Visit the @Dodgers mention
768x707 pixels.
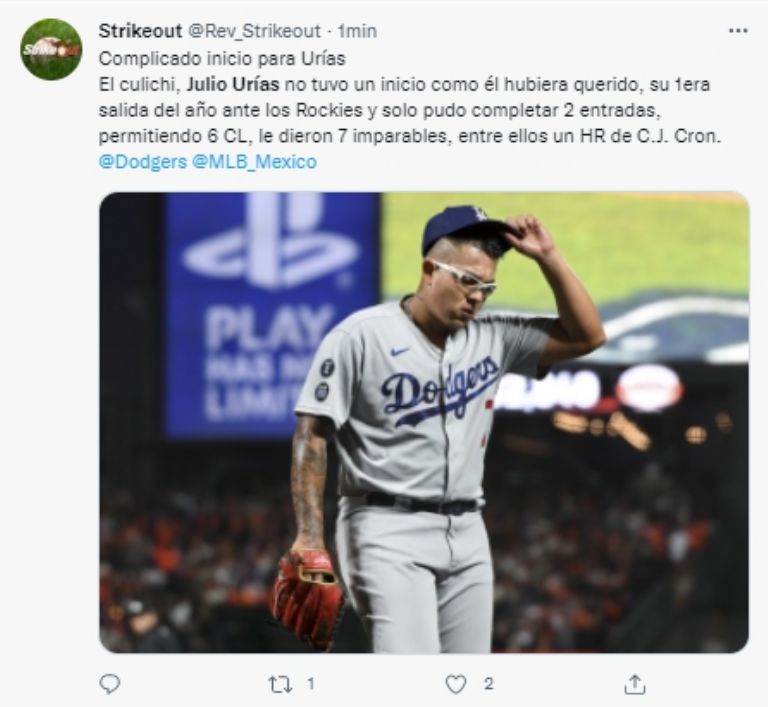[x=143, y=162]
